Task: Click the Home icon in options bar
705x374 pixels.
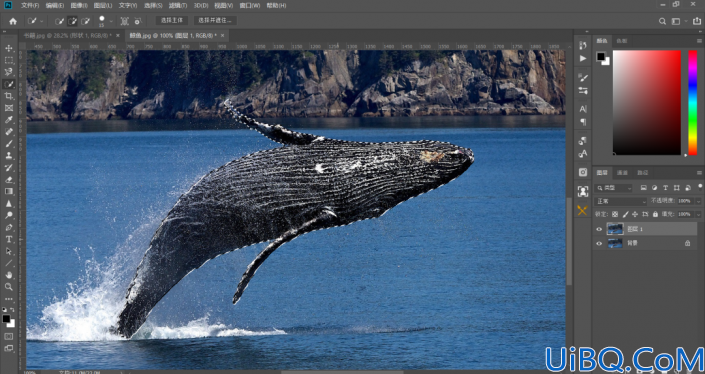Action: [13, 21]
